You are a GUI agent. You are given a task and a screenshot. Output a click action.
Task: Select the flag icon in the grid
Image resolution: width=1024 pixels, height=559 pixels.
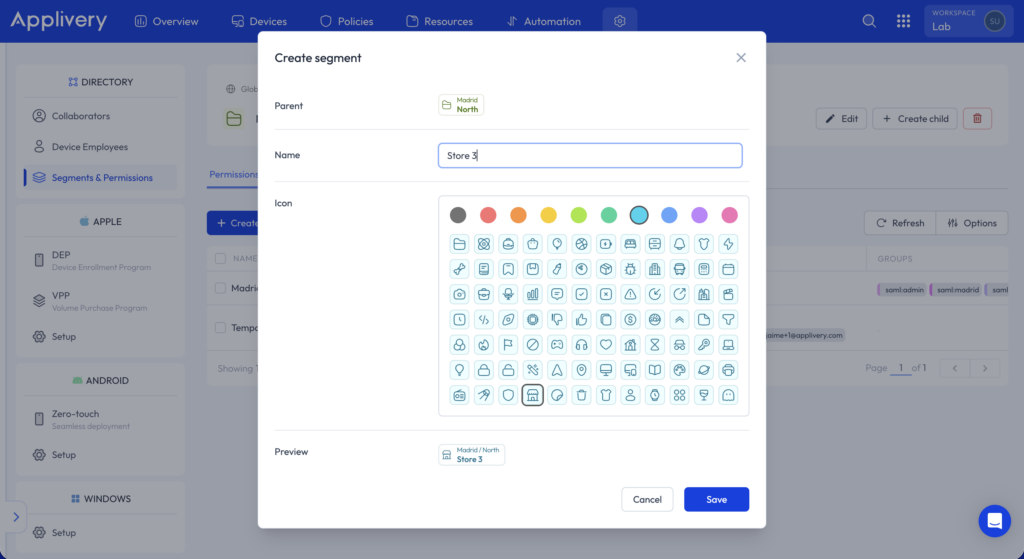point(508,345)
